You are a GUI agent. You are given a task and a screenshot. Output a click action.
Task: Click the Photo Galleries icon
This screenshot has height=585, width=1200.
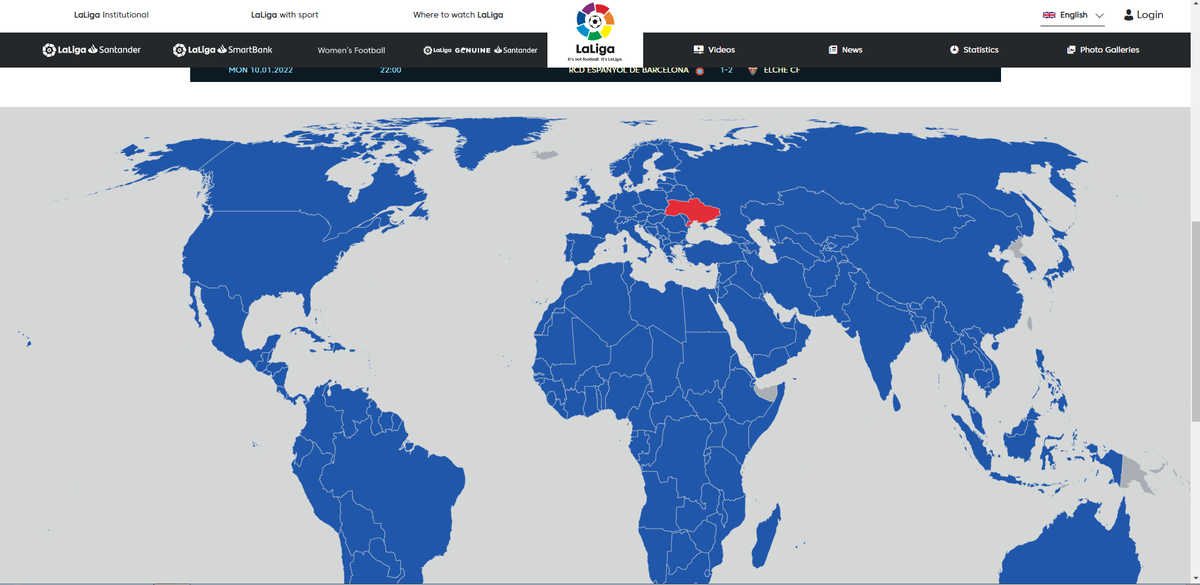click(1071, 50)
